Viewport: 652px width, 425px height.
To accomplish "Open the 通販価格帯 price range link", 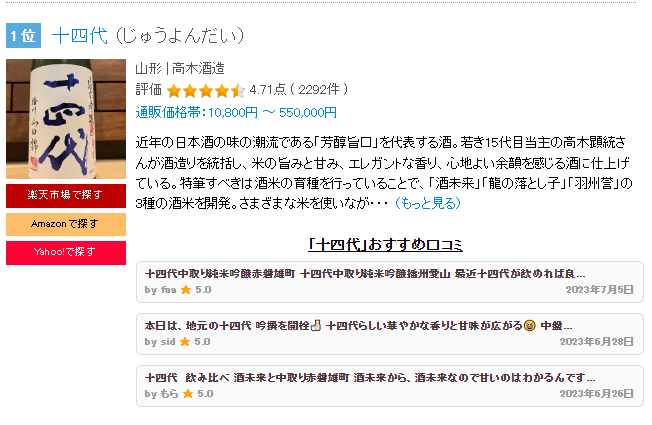I will click(x=236, y=112).
